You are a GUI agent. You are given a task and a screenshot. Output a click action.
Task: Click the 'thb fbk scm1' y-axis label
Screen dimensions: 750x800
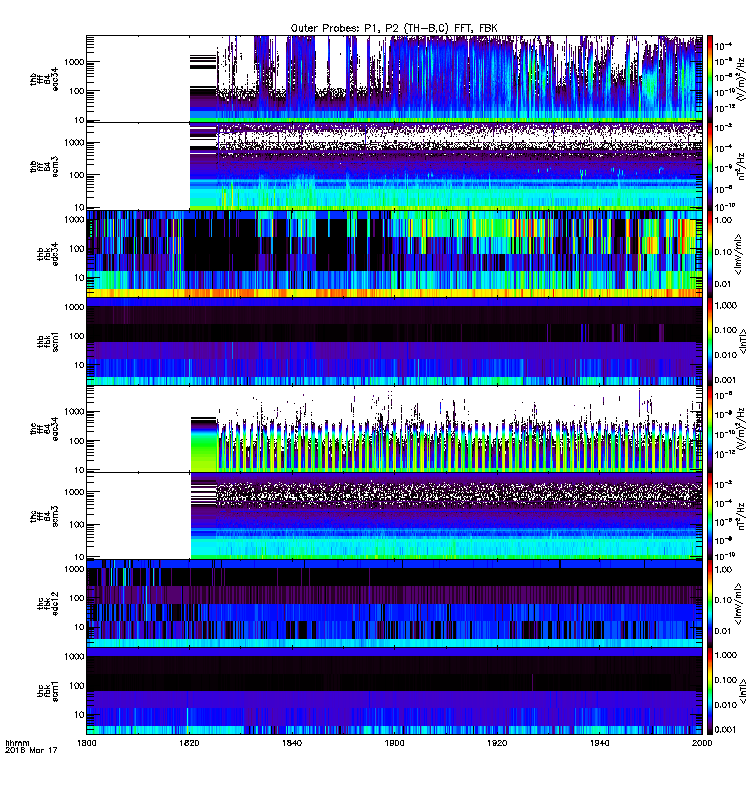click(x=48, y=341)
